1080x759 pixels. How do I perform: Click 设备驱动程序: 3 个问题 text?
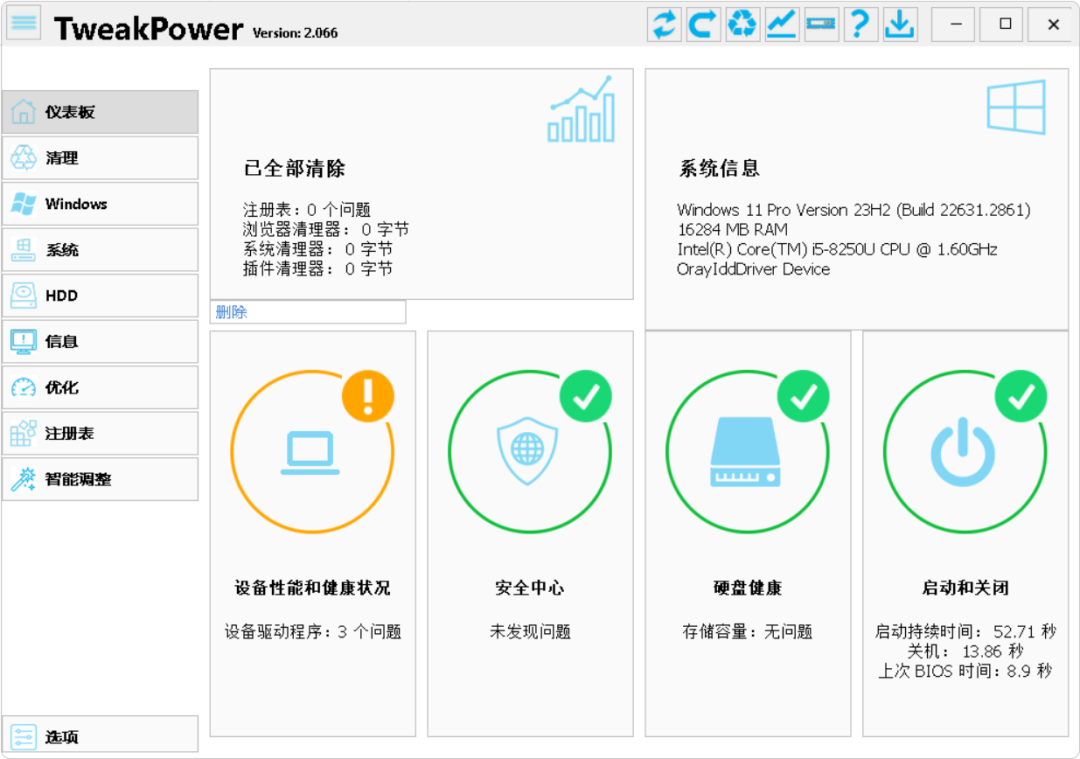(x=313, y=632)
